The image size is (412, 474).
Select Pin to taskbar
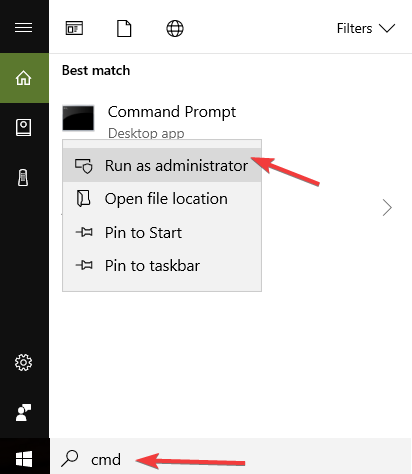[162, 266]
